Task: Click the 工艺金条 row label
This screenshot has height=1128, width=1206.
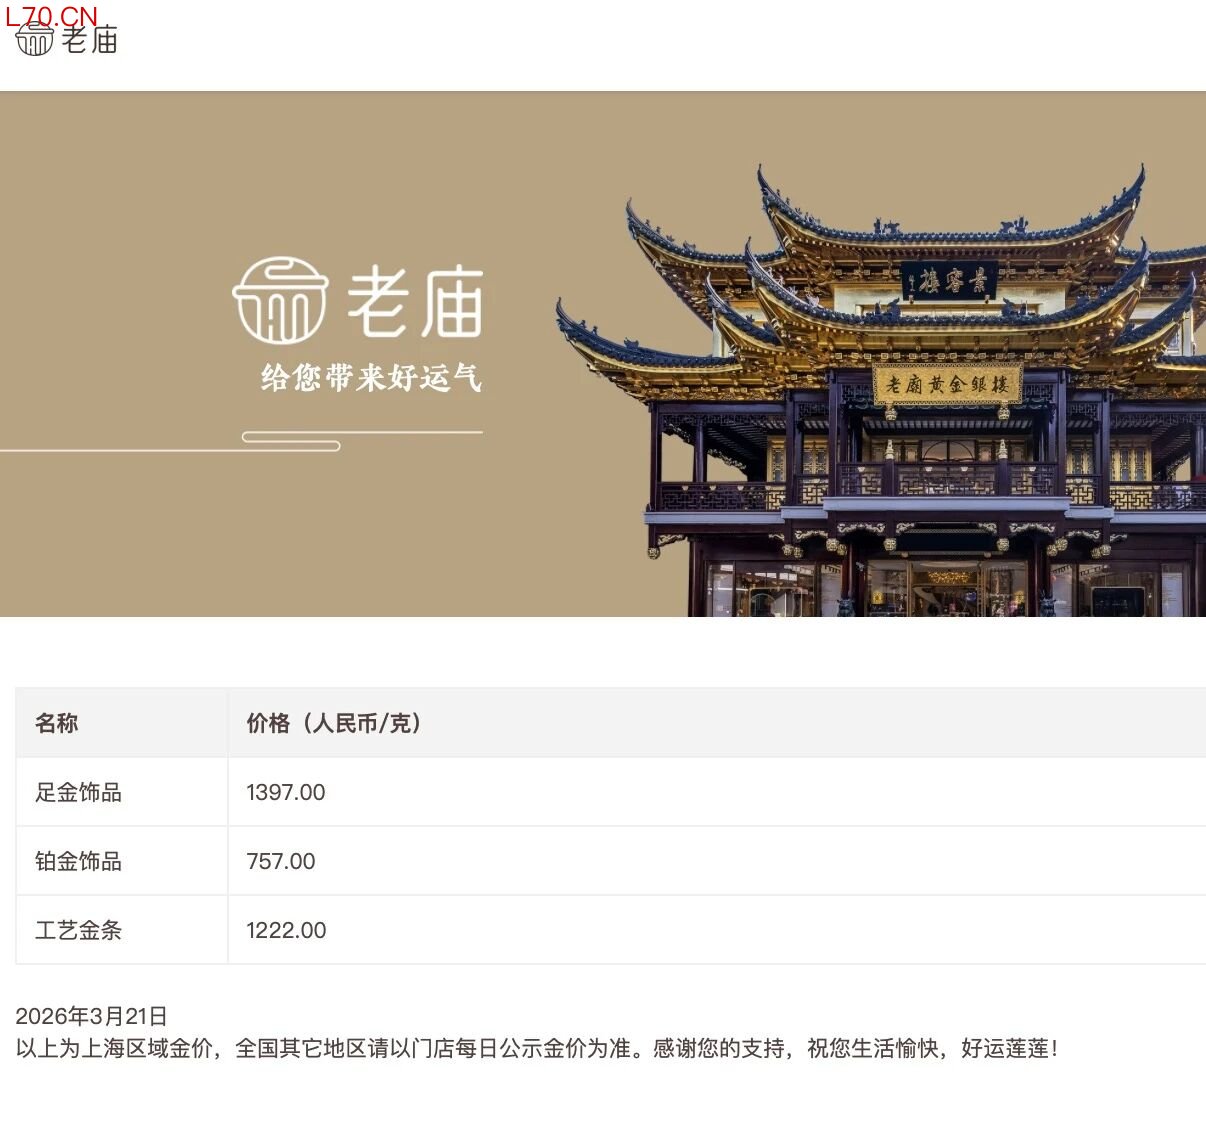Action: coord(78,930)
